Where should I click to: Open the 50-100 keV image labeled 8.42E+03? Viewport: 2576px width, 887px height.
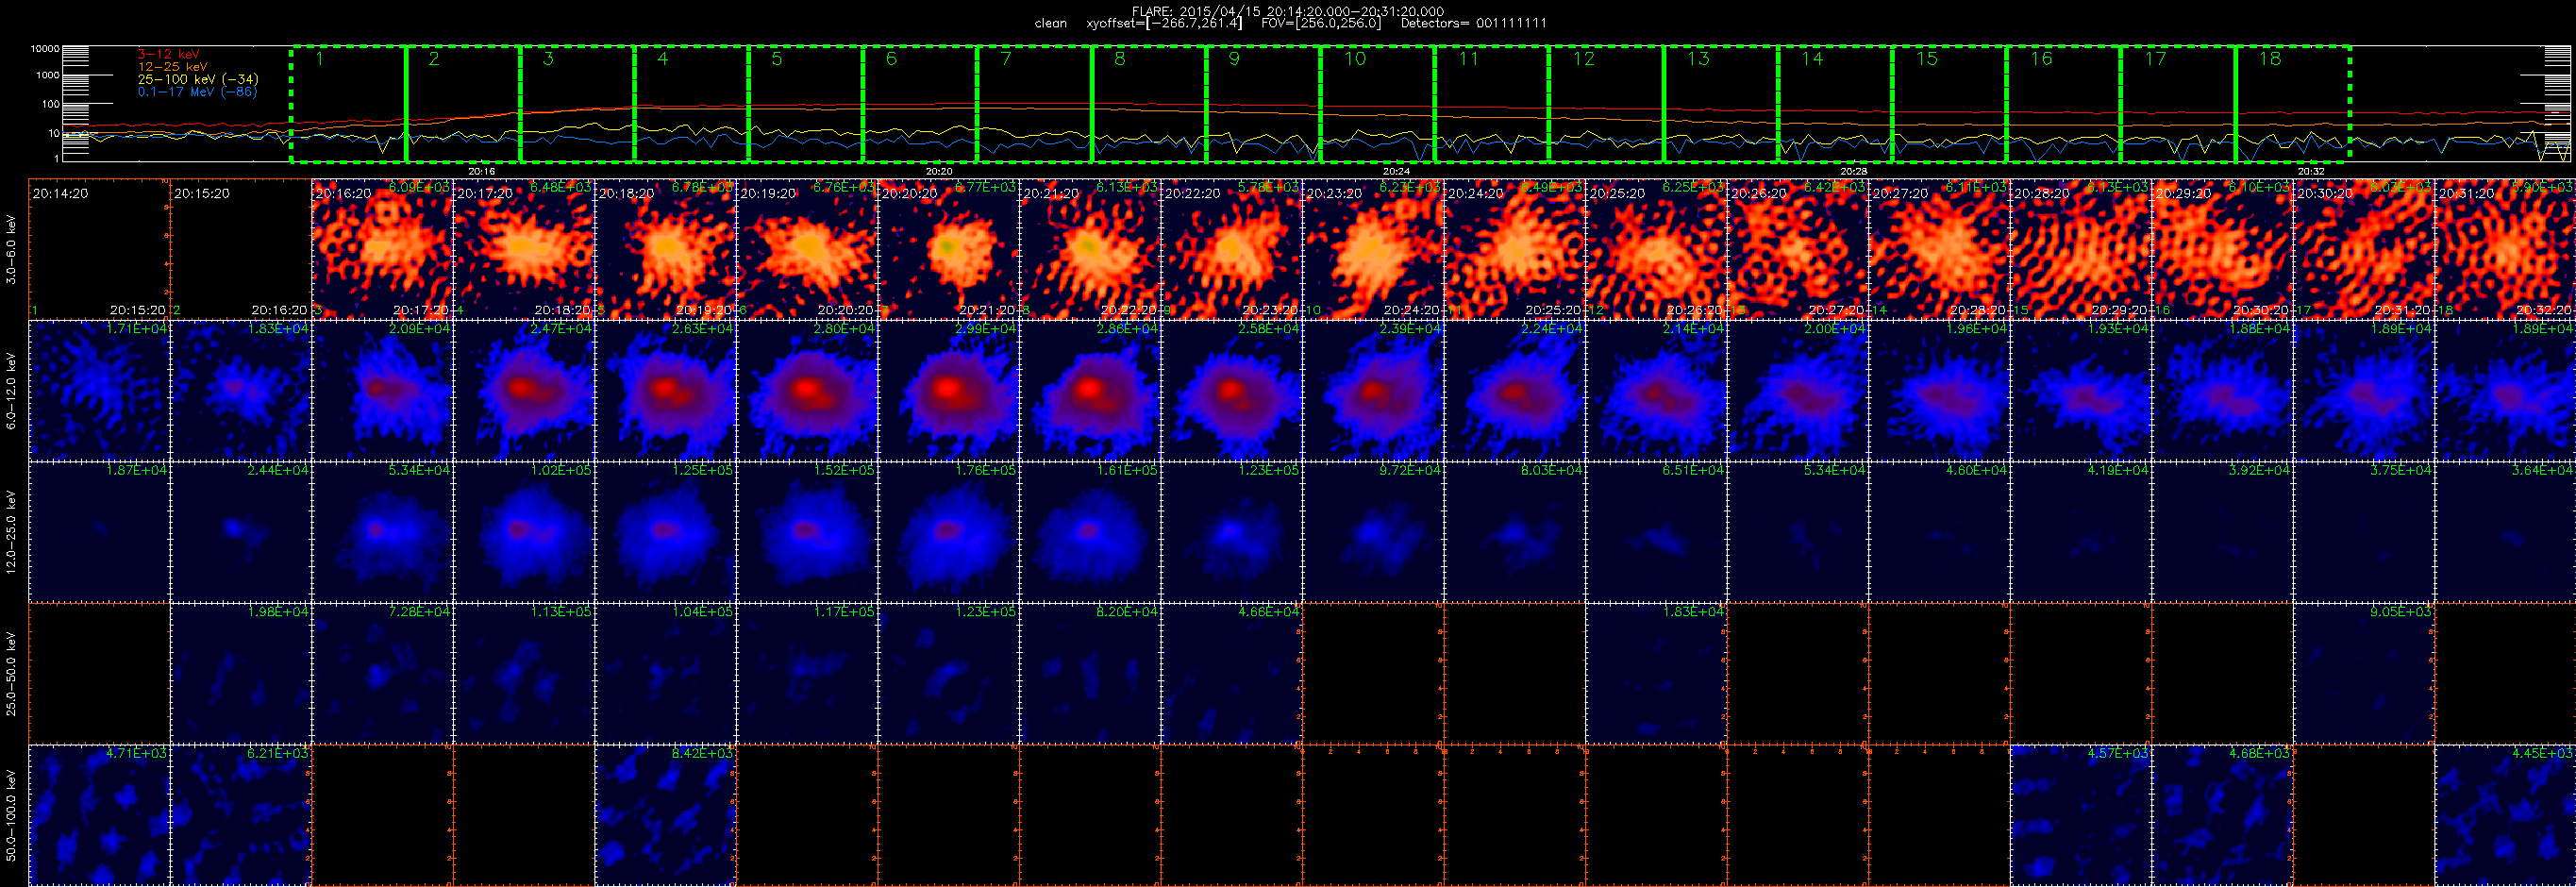[665, 815]
